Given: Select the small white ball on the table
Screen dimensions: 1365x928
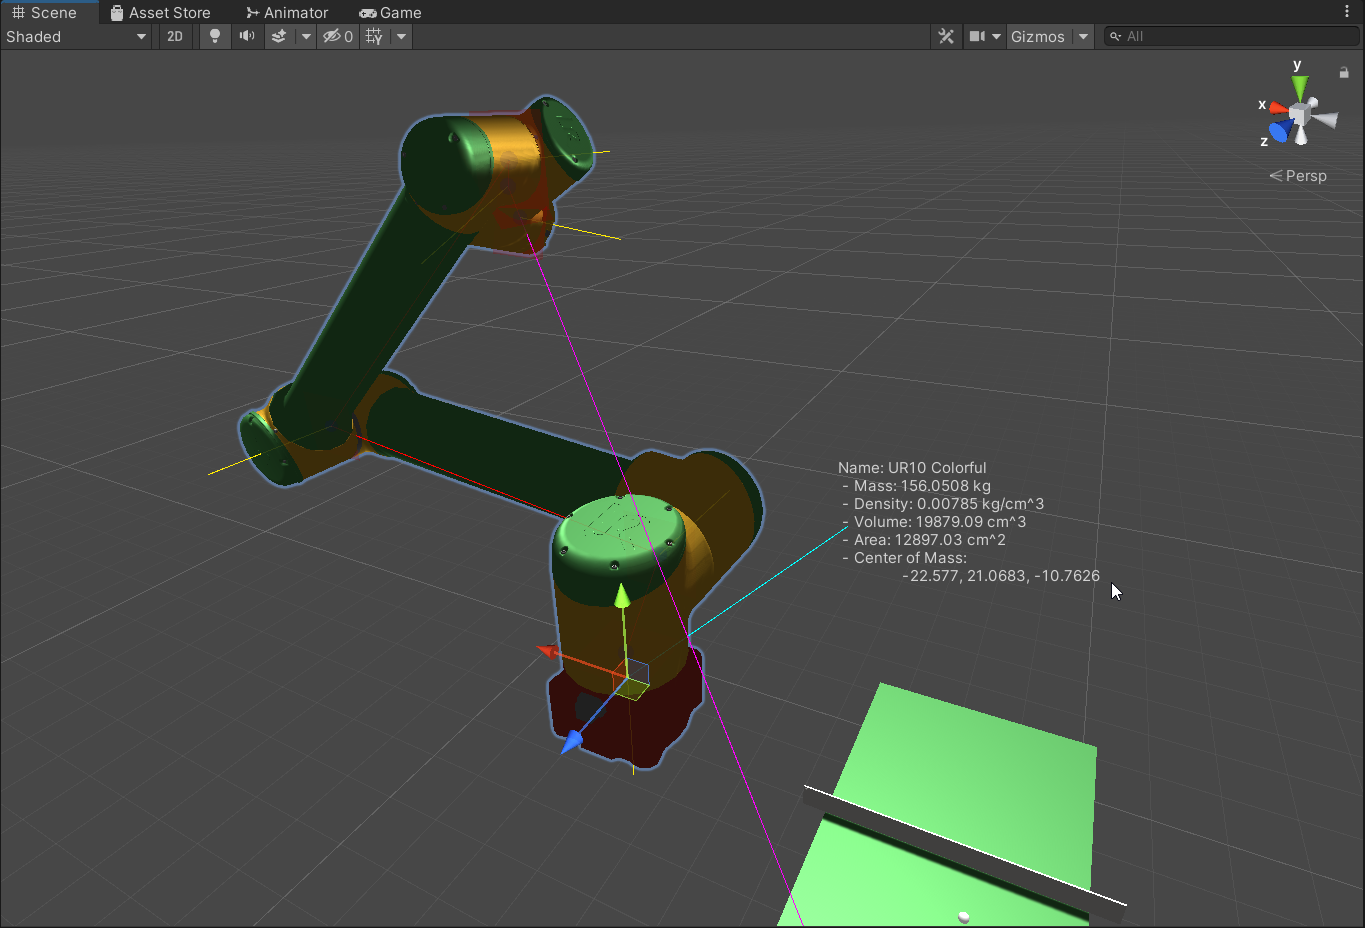Looking at the screenshot, I should [964, 917].
